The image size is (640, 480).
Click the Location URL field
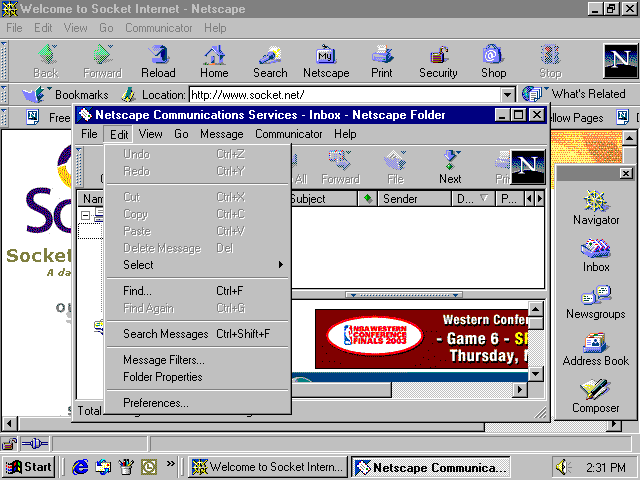[x=345, y=95]
